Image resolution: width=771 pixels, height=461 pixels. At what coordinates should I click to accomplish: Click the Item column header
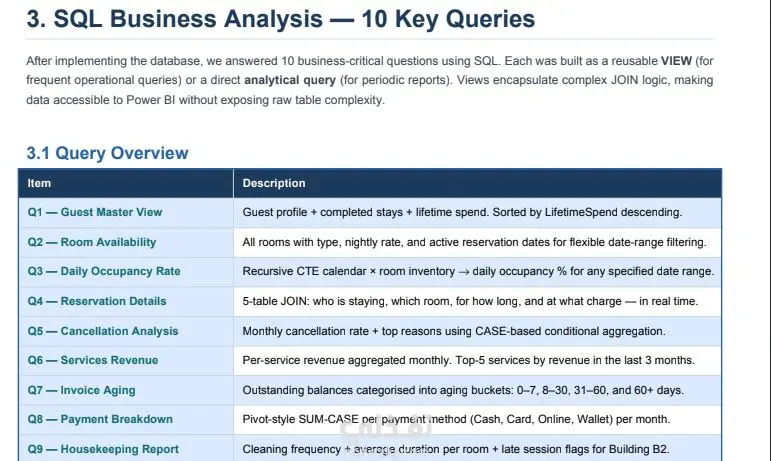point(39,183)
